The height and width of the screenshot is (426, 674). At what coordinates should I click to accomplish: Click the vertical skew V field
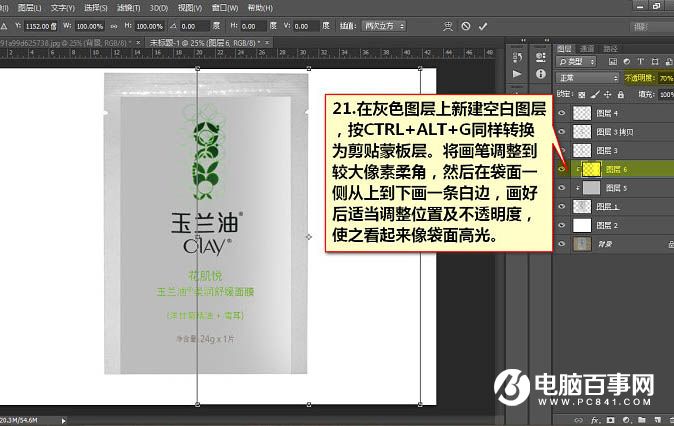(306, 26)
